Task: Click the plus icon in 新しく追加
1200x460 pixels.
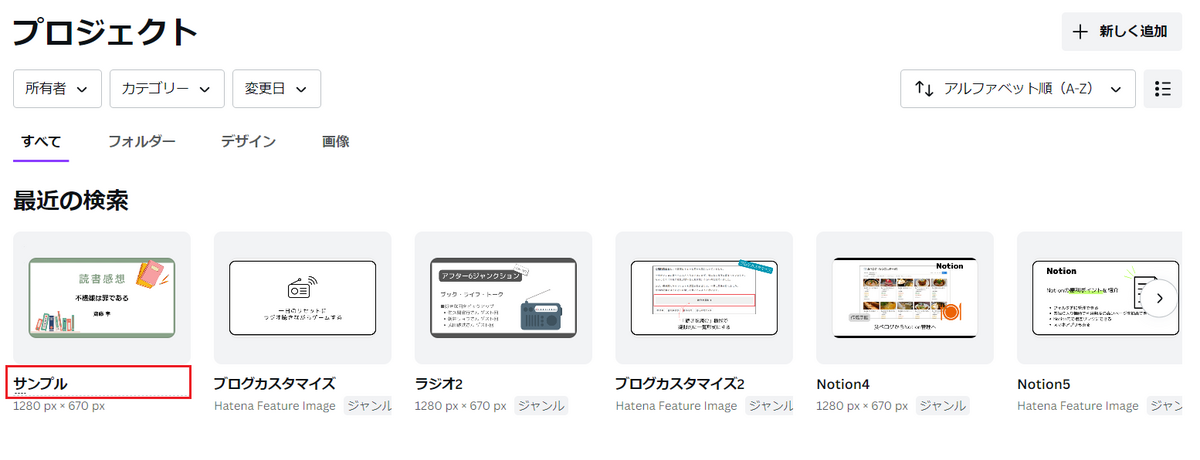Action: click(x=1080, y=31)
